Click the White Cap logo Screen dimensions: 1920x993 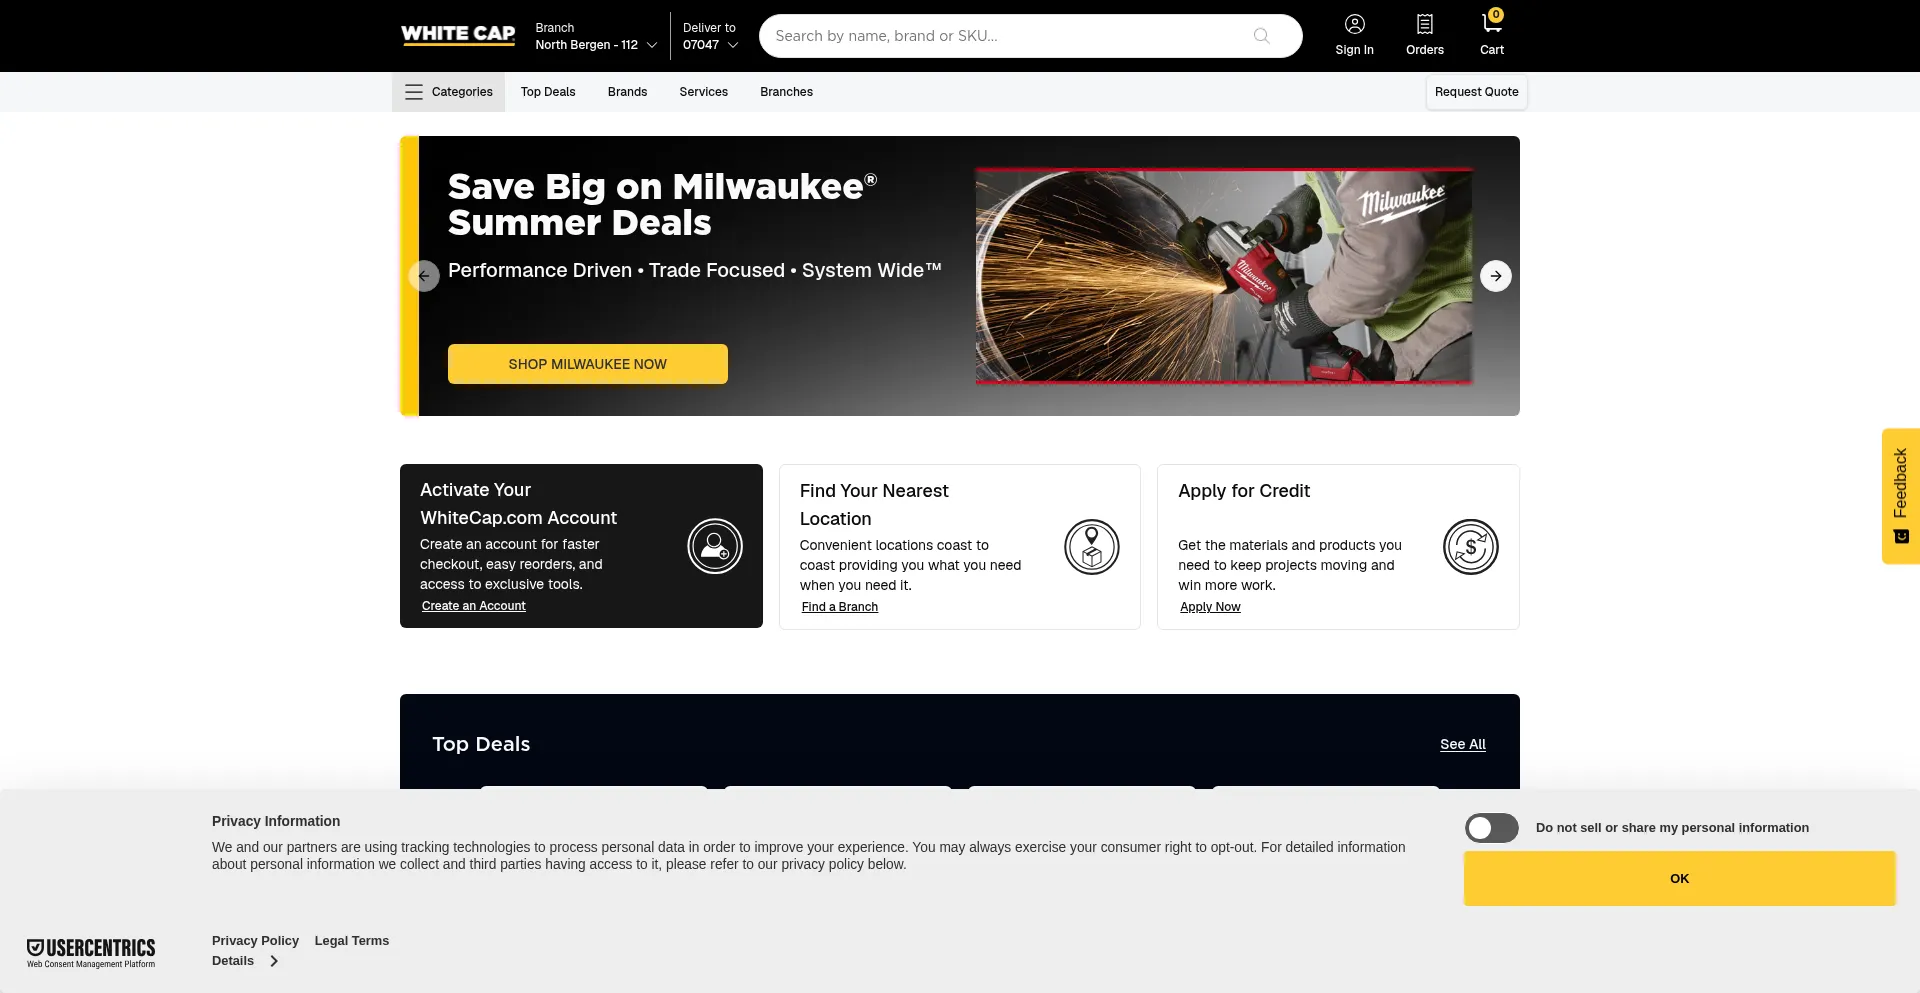pyautogui.click(x=458, y=35)
